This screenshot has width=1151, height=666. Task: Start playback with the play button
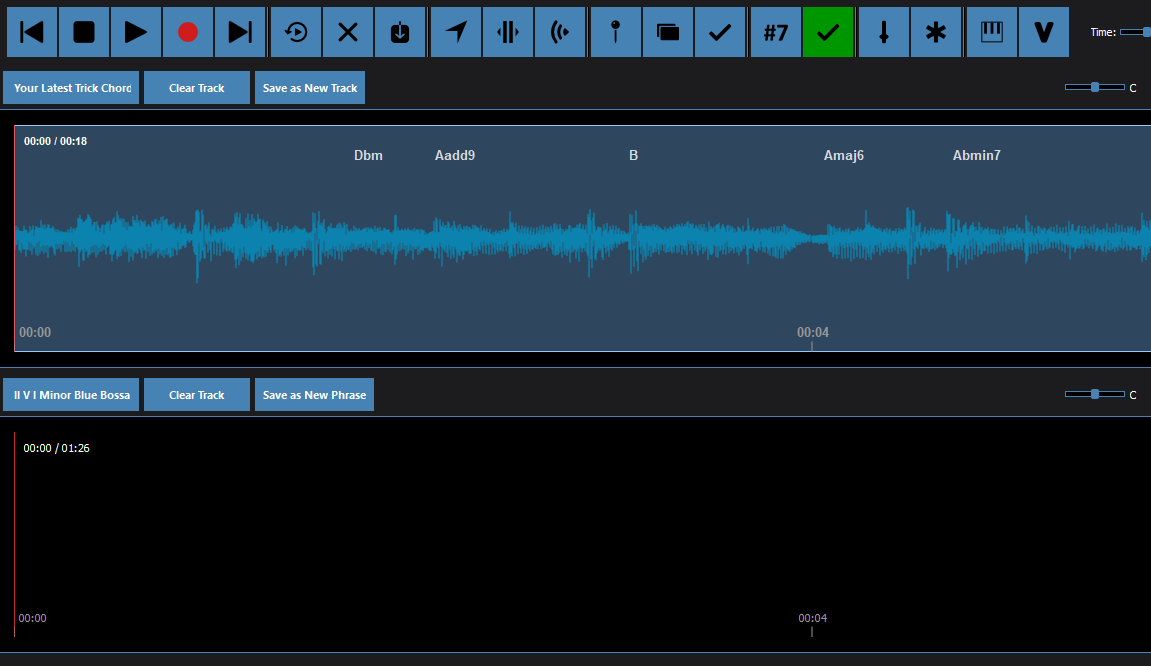click(136, 32)
